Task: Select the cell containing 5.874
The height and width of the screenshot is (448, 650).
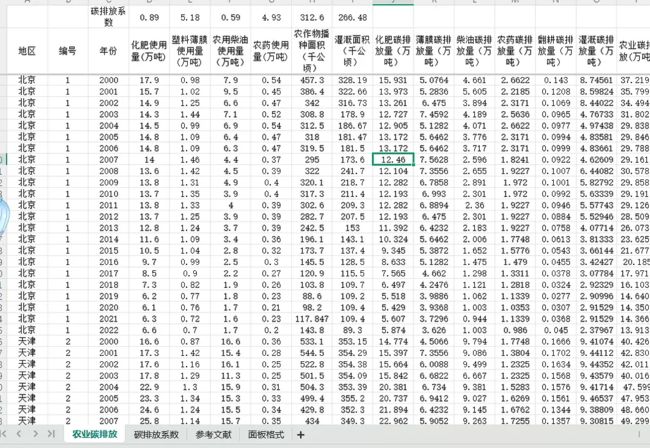Action: pos(393,330)
